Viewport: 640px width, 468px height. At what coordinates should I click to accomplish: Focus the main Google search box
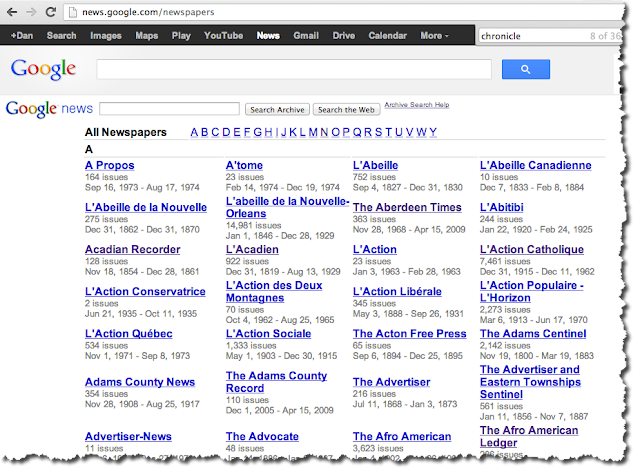pyautogui.click(x=294, y=69)
